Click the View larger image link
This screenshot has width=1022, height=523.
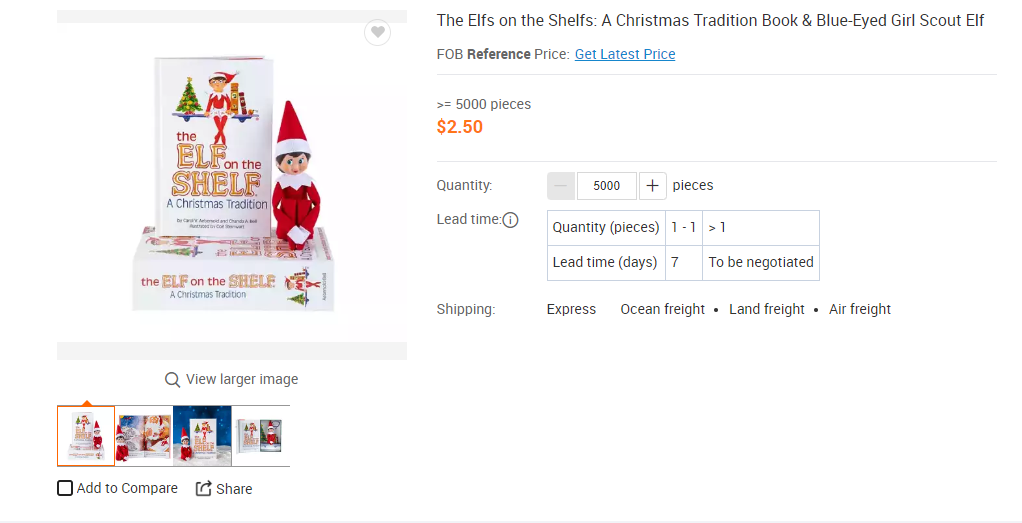(x=242, y=379)
